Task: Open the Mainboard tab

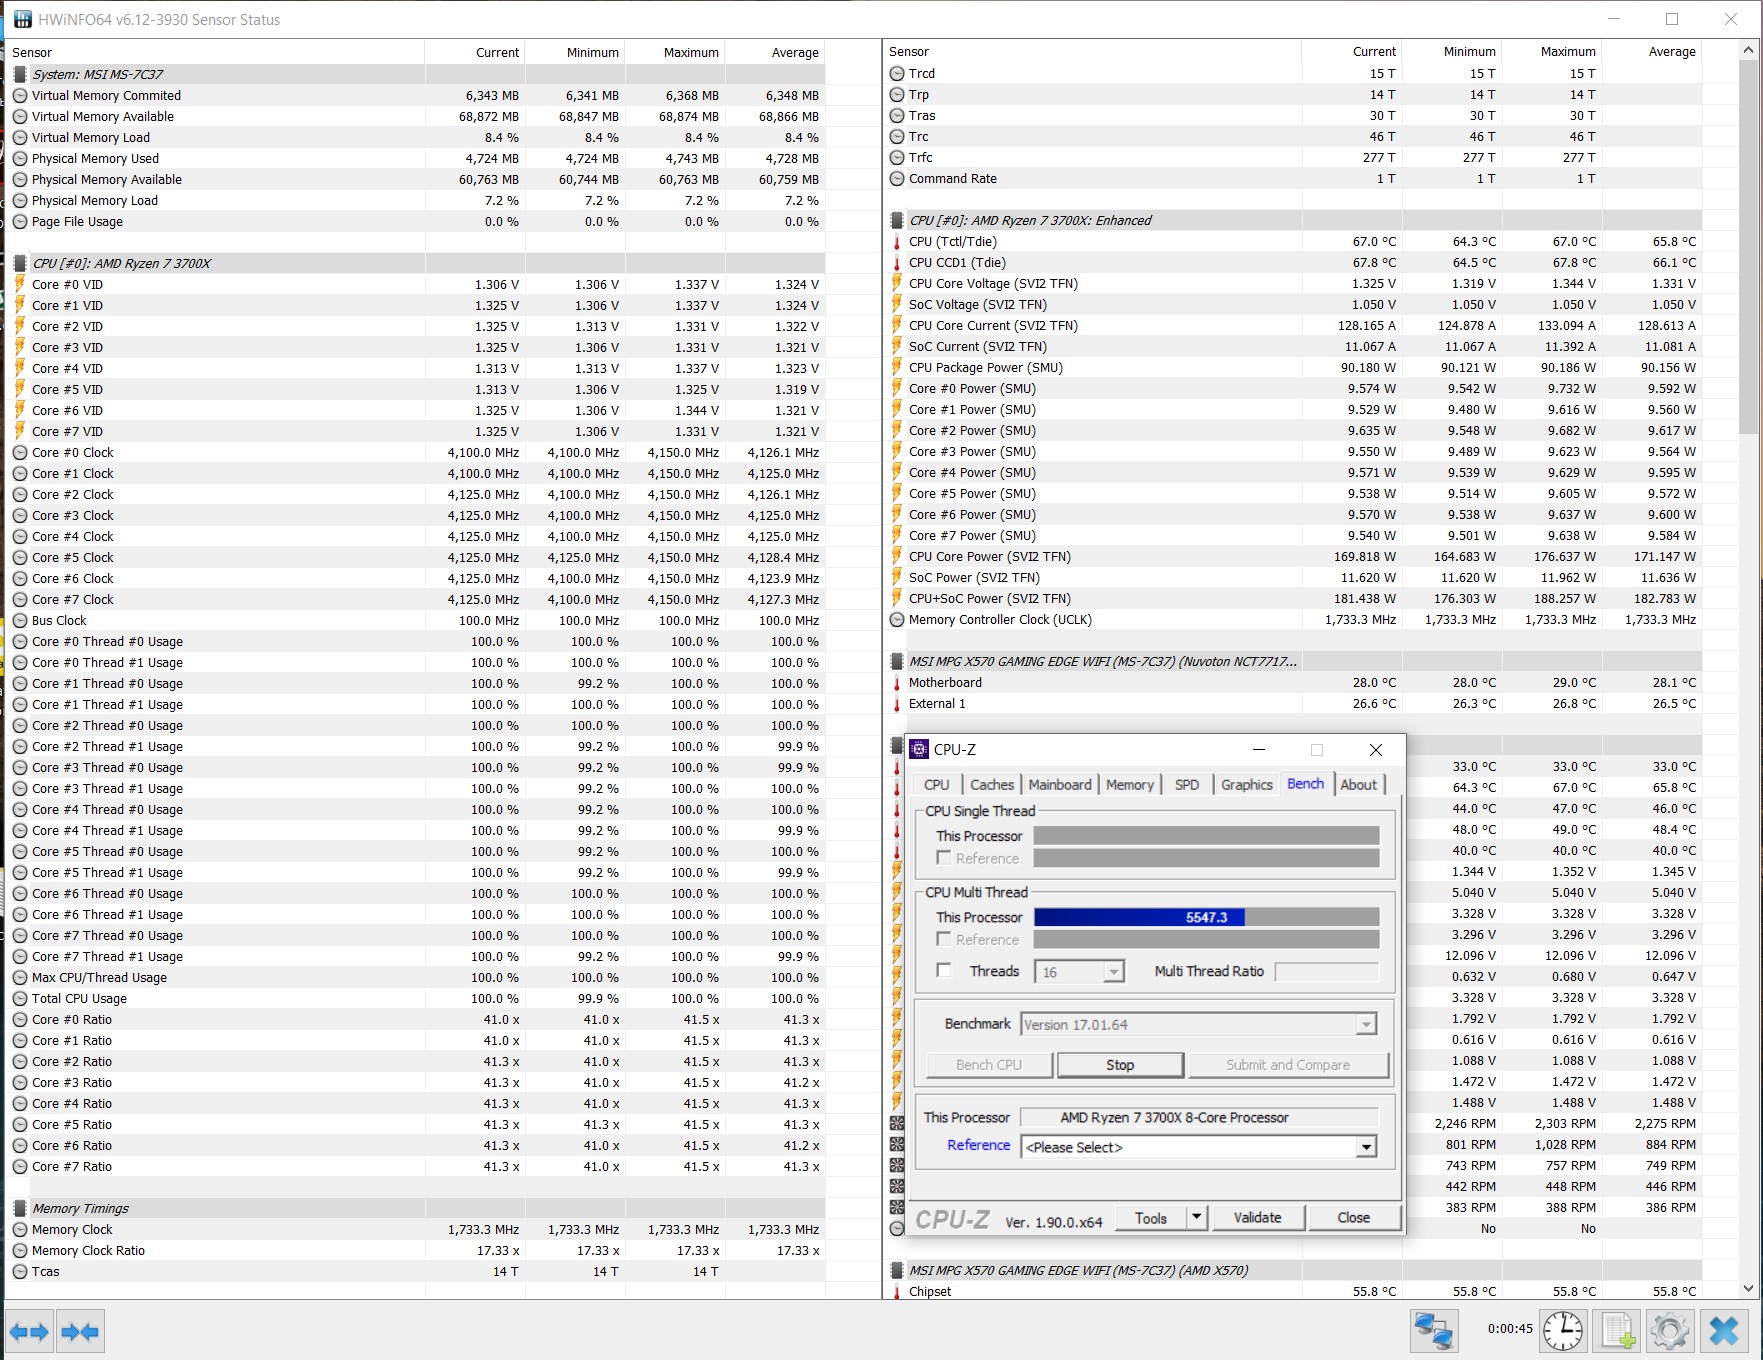Action: tap(1060, 785)
